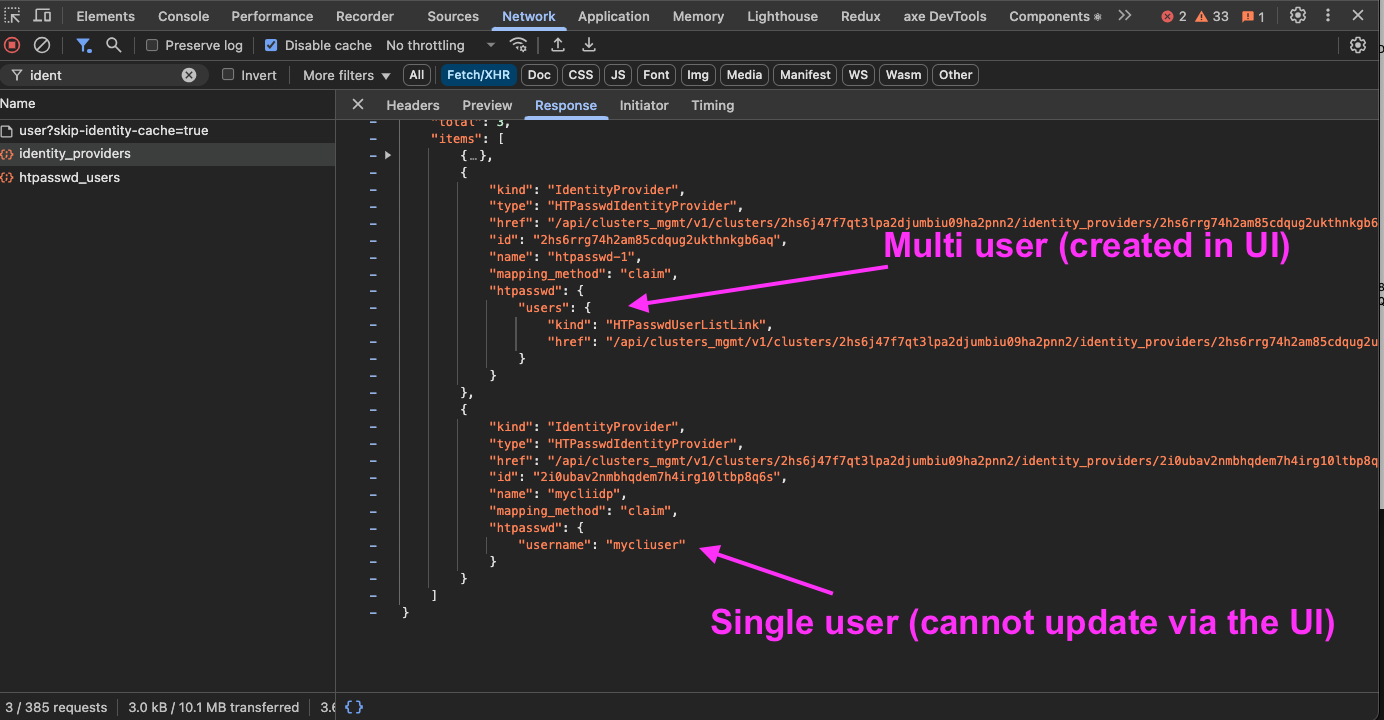Click the record network log icon

(12, 45)
